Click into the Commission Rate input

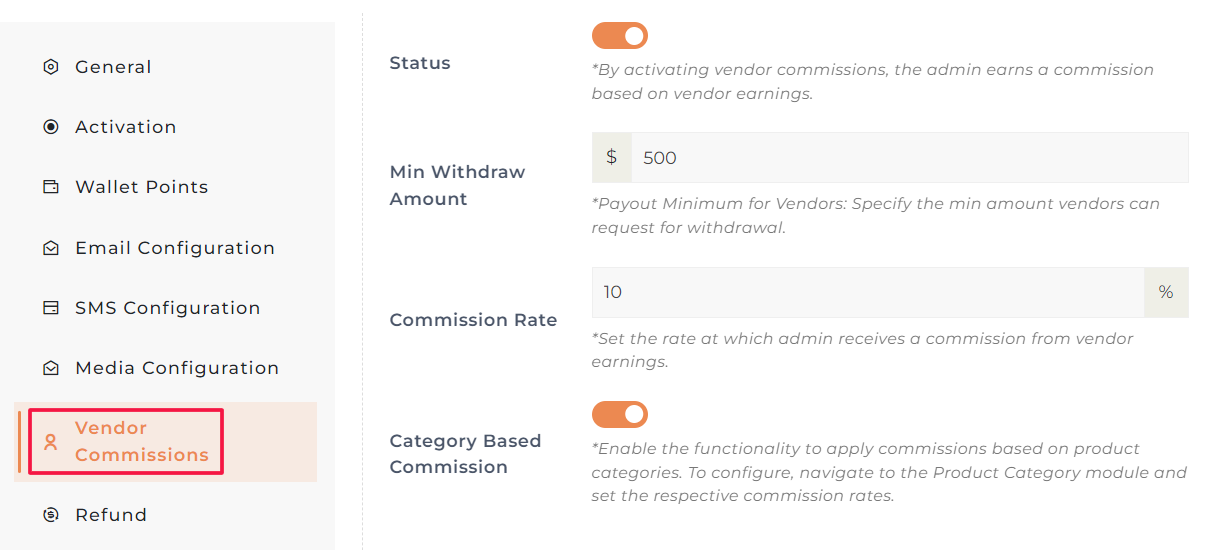(x=867, y=292)
